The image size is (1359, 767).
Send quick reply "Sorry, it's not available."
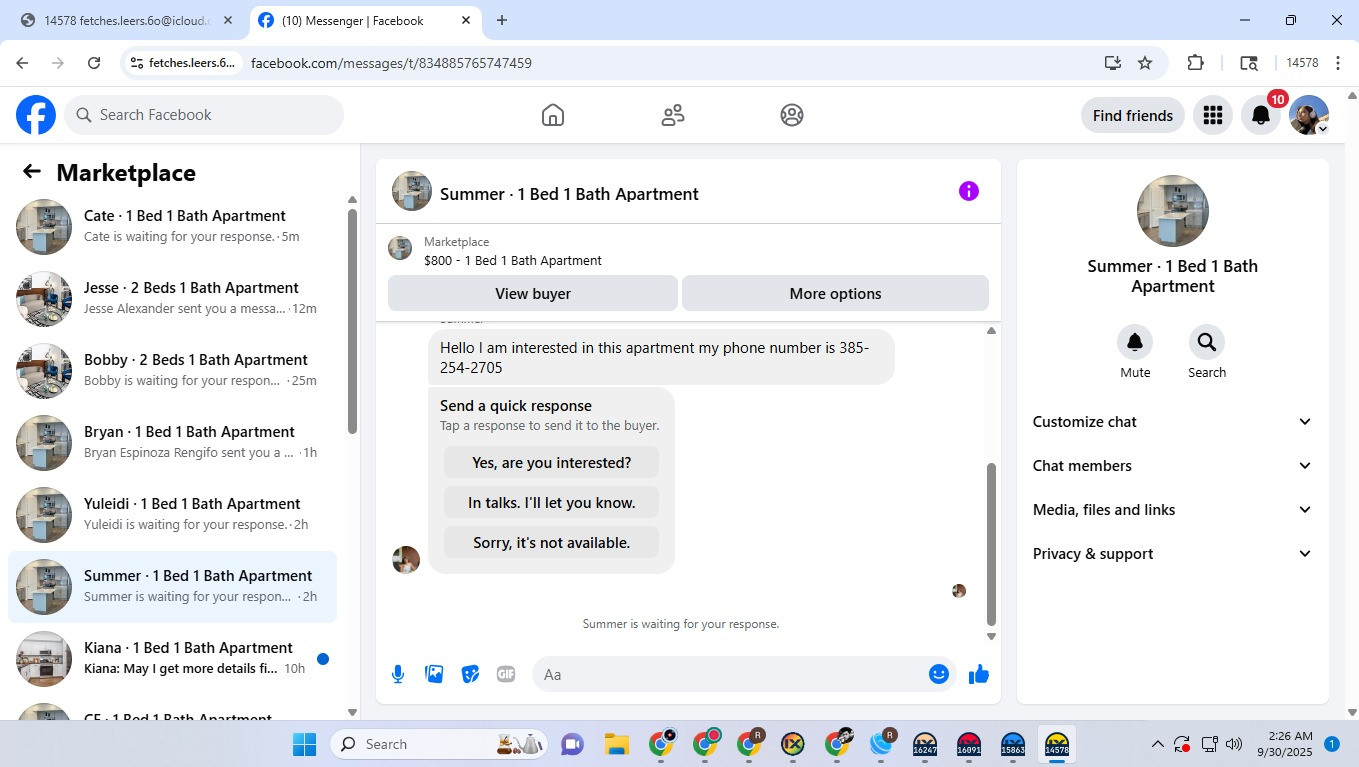coord(551,542)
